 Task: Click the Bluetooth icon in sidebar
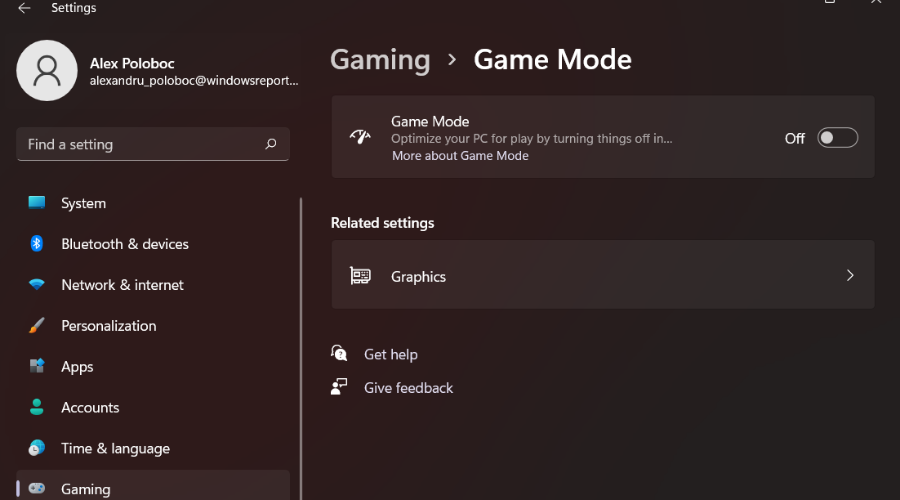(37, 243)
